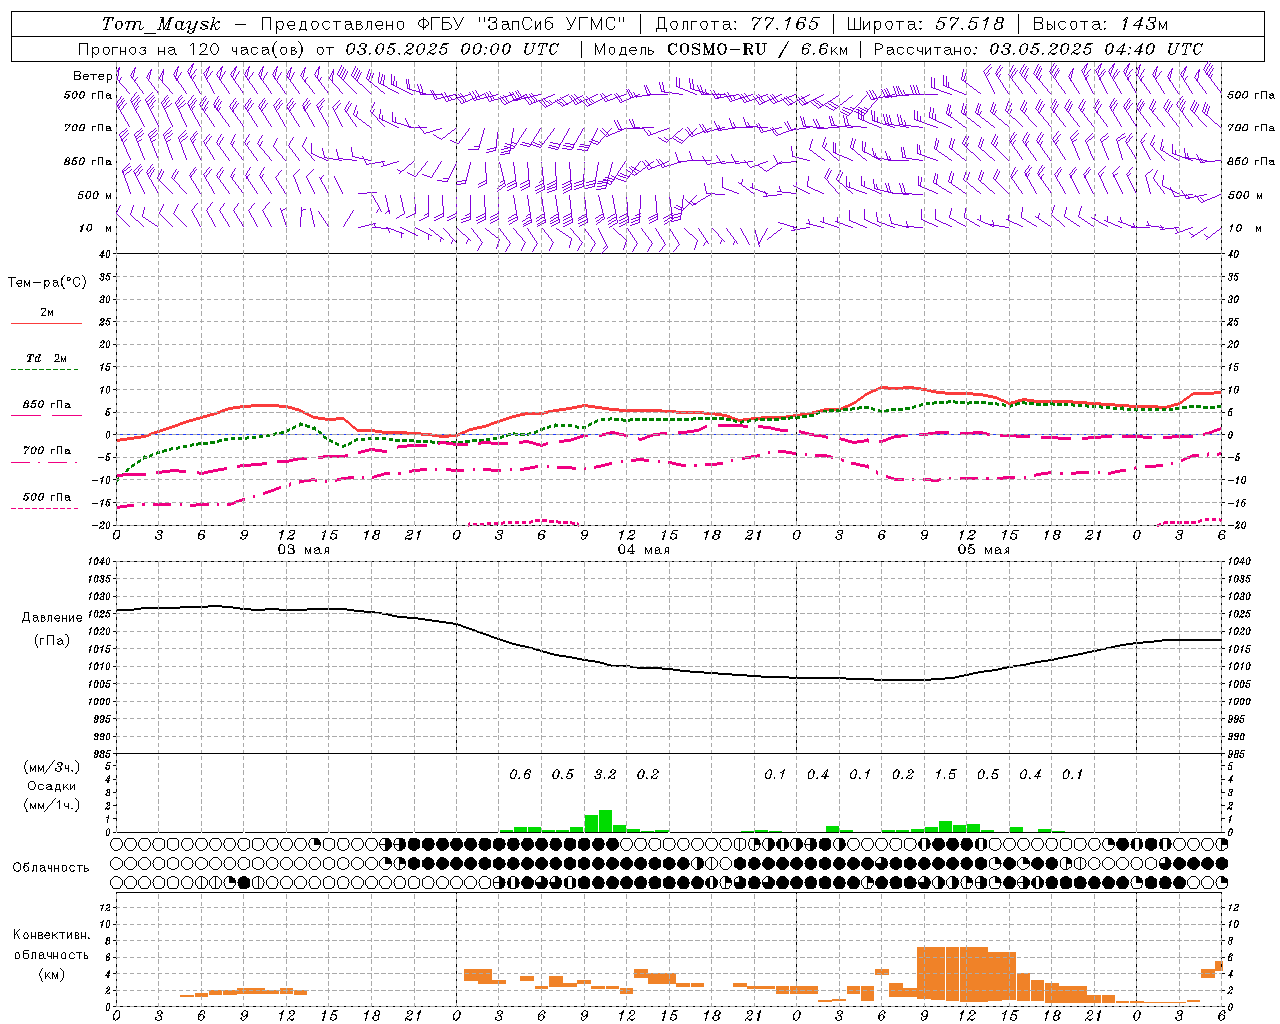Click the Облачность cloudiness label

pos(51,868)
